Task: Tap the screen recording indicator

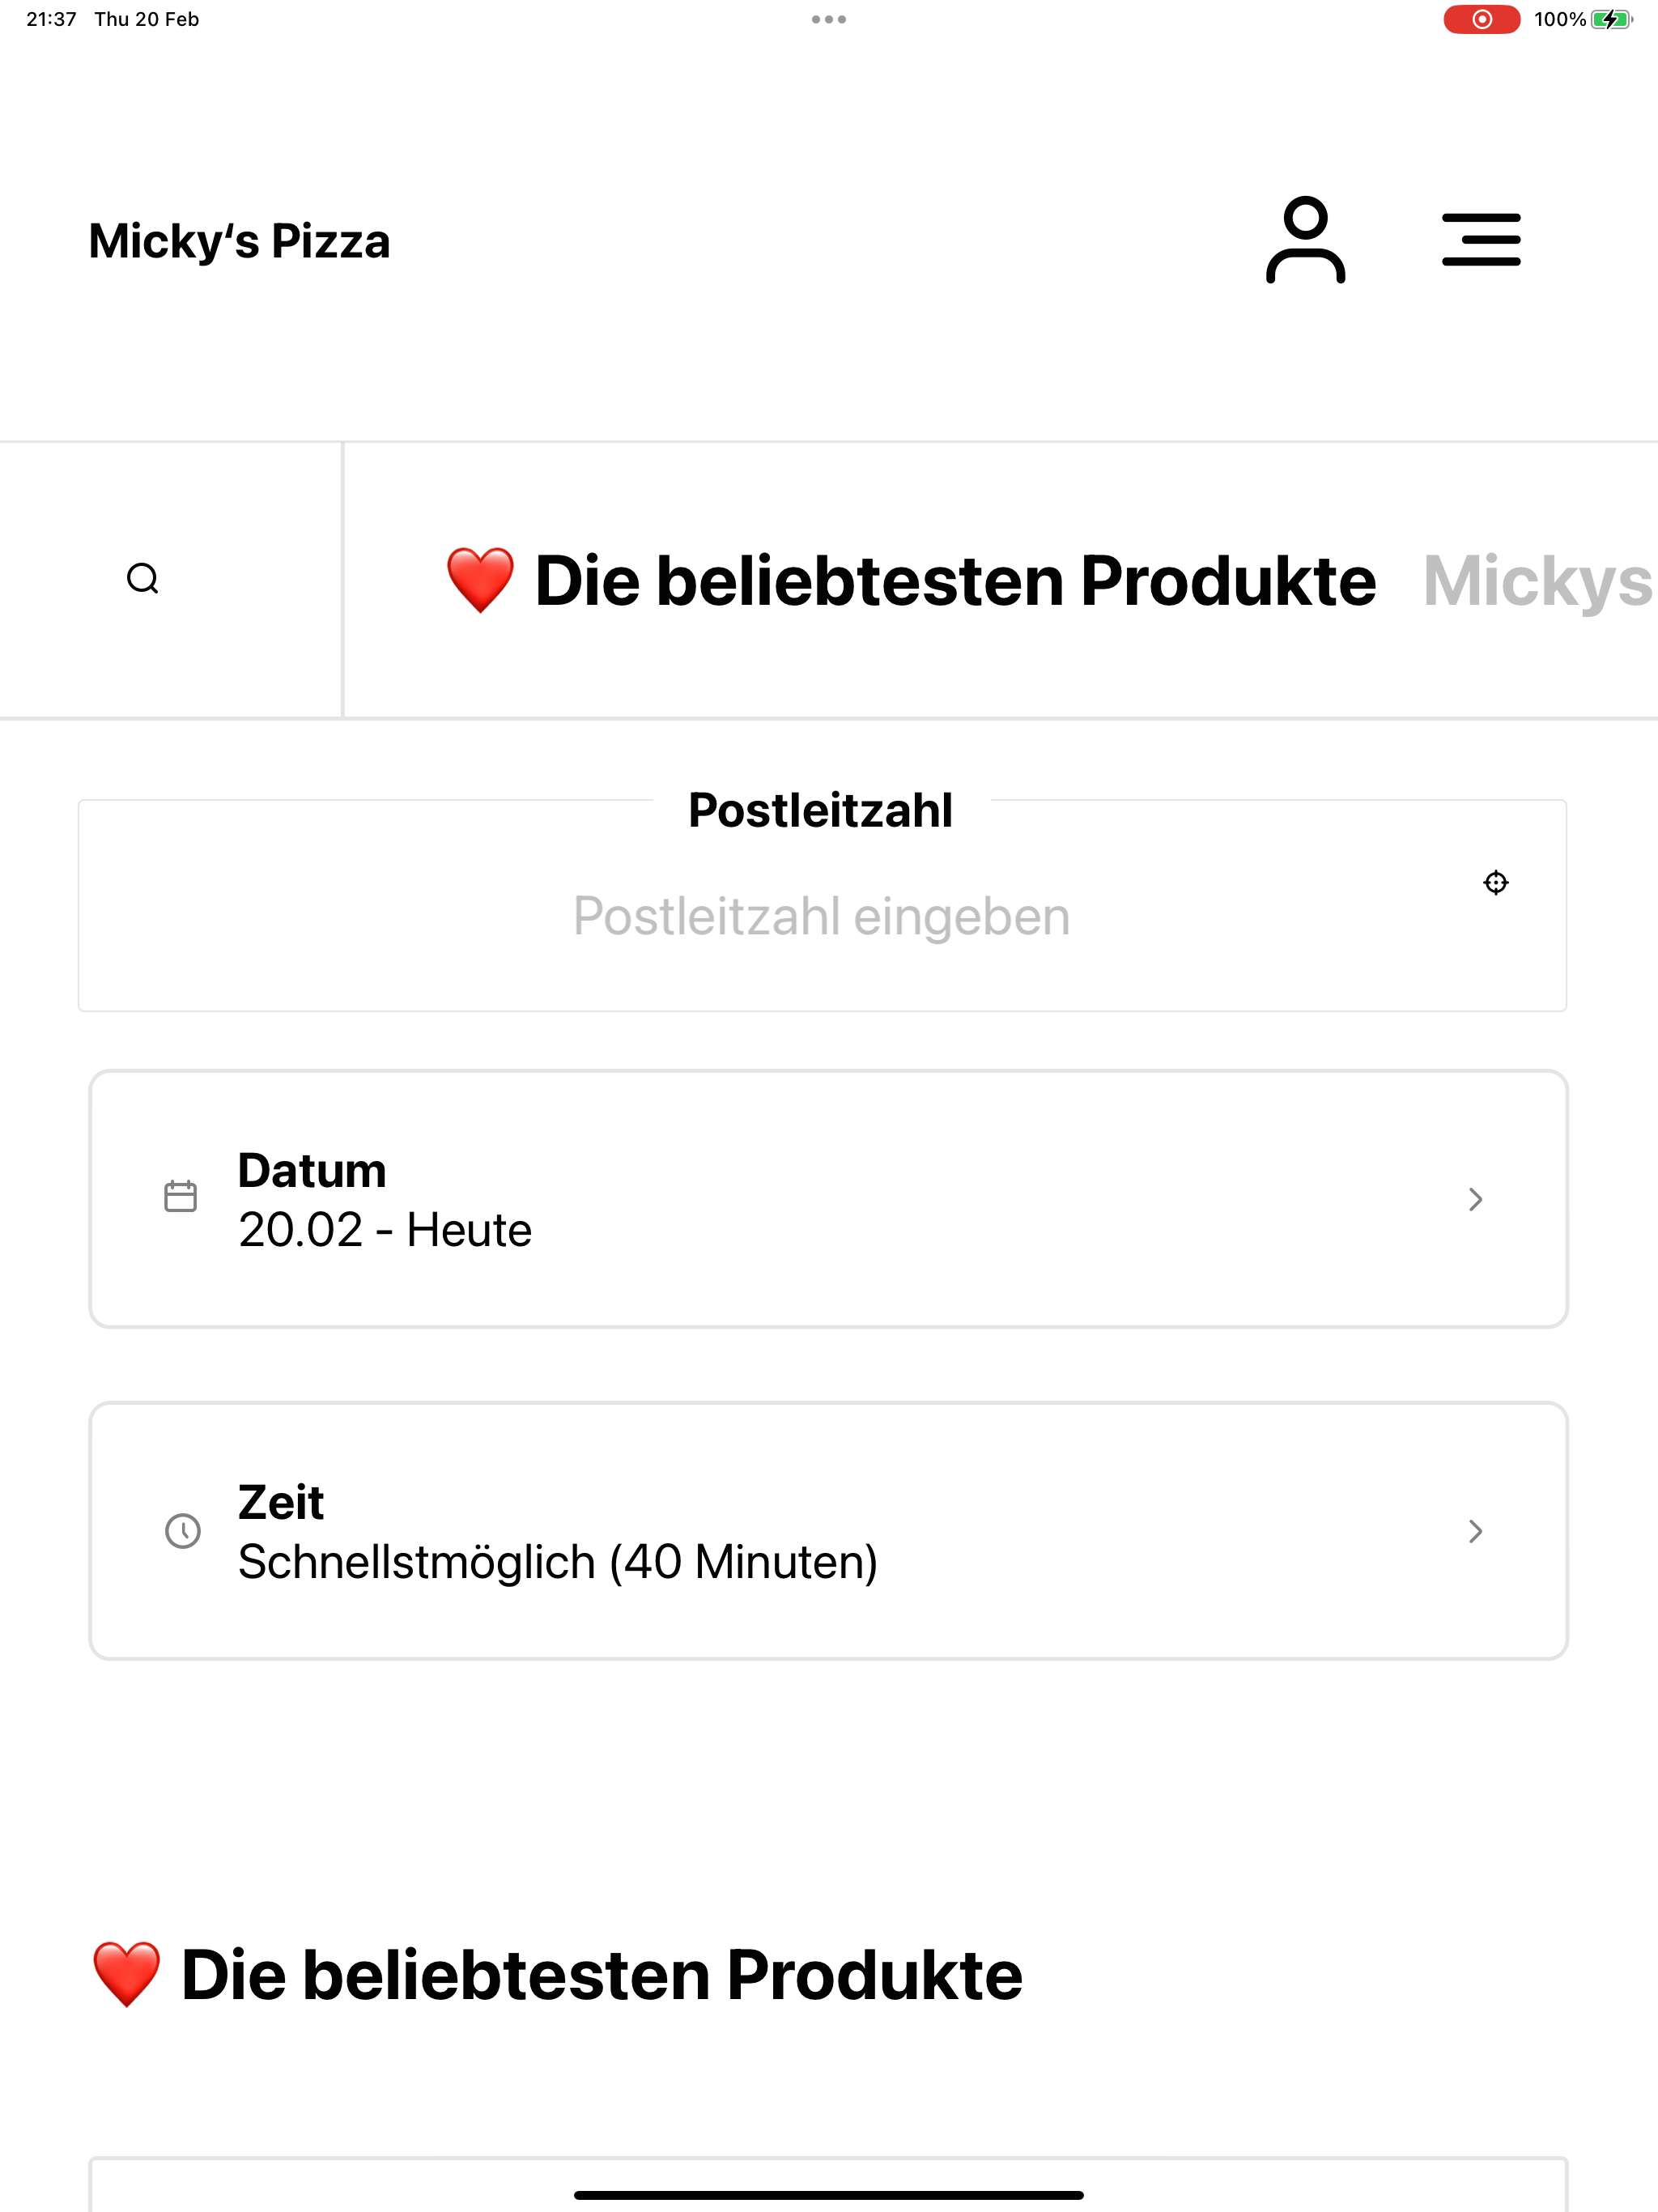Action: click(x=1481, y=19)
